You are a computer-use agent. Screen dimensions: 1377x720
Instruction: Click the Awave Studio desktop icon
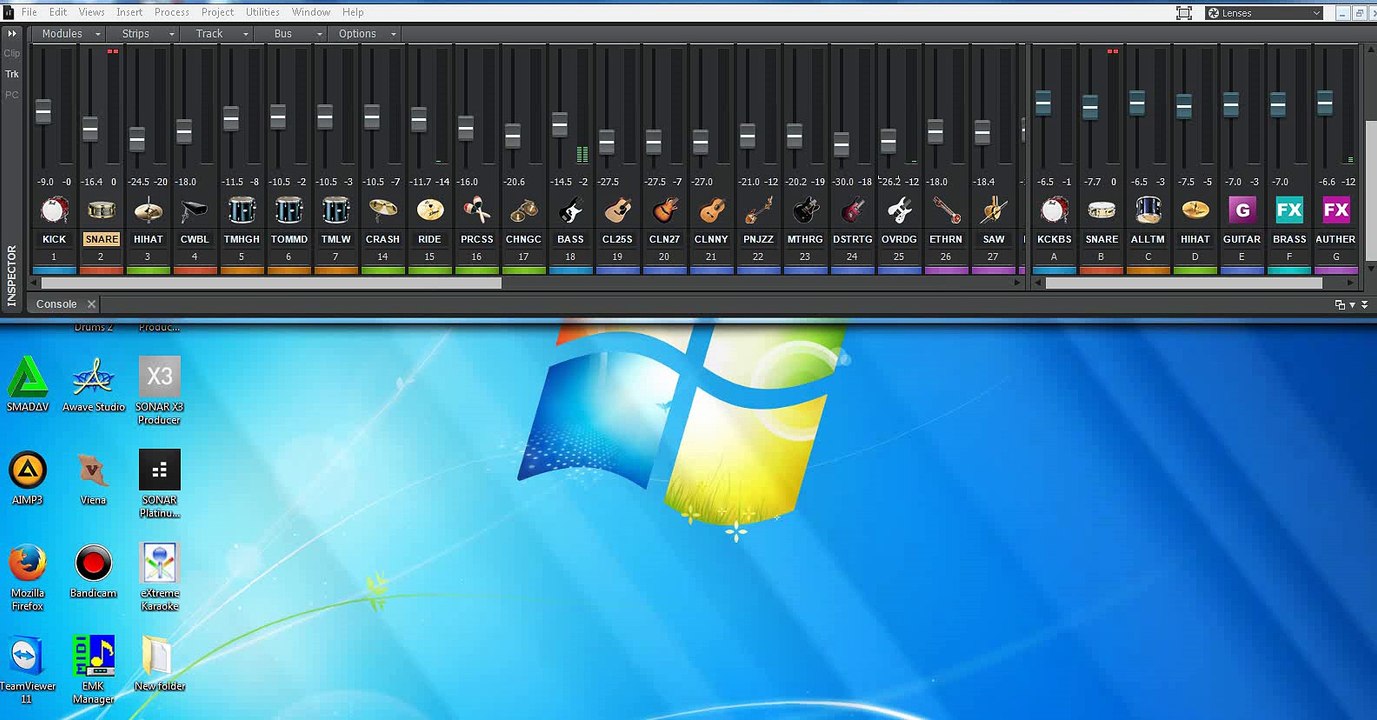point(93,386)
